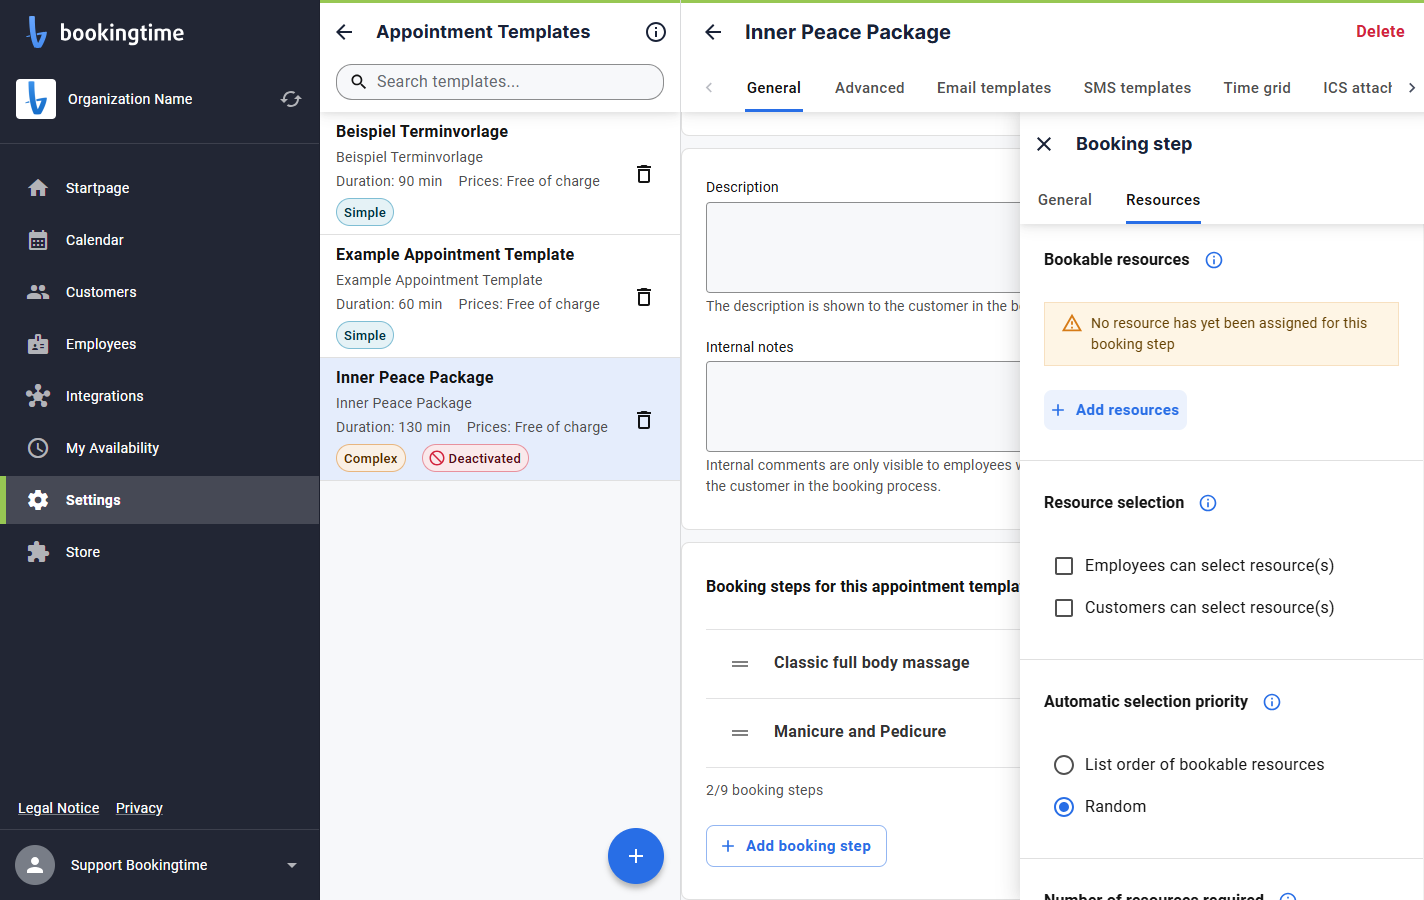Click the Privacy link
This screenshot has width=1424, height=900.
139,808
